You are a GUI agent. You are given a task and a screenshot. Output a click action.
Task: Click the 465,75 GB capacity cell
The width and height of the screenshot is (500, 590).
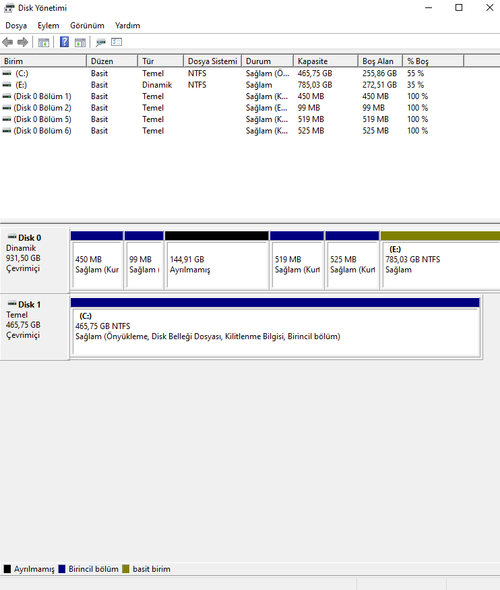tap(315, 73)
